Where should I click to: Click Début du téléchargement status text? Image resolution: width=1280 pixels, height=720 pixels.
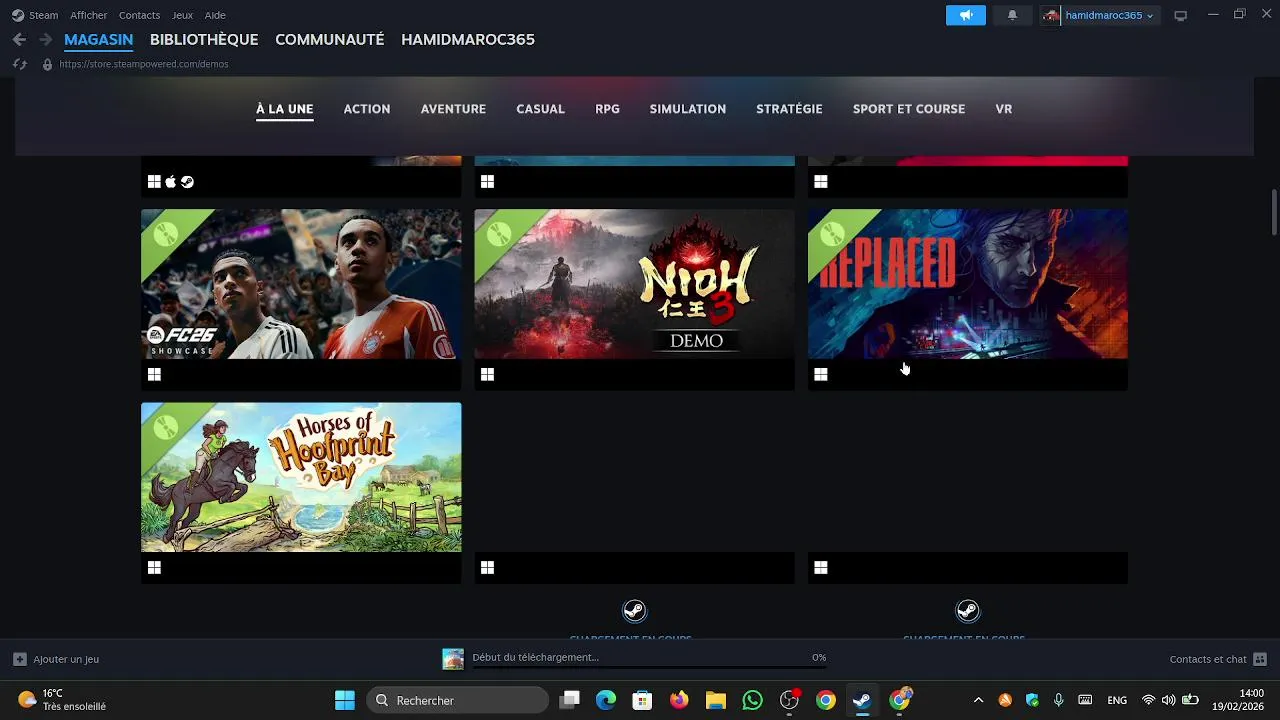[535, 657]
